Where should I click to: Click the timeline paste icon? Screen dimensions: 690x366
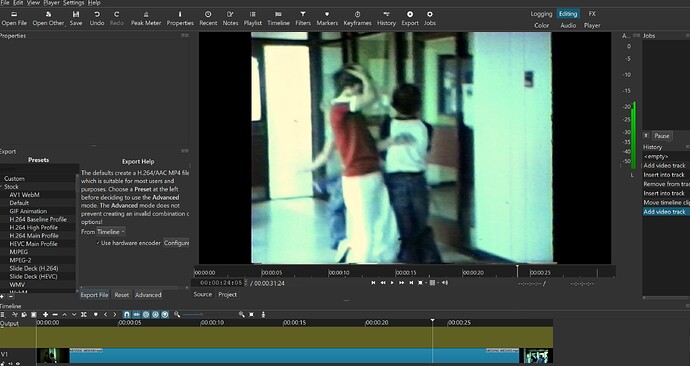pos(33,315)
